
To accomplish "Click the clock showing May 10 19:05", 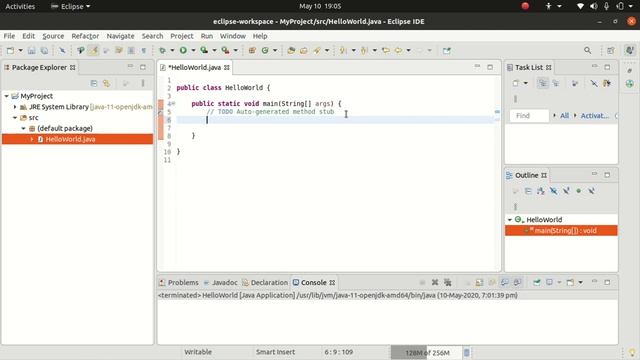I will (x=320, y=6).
